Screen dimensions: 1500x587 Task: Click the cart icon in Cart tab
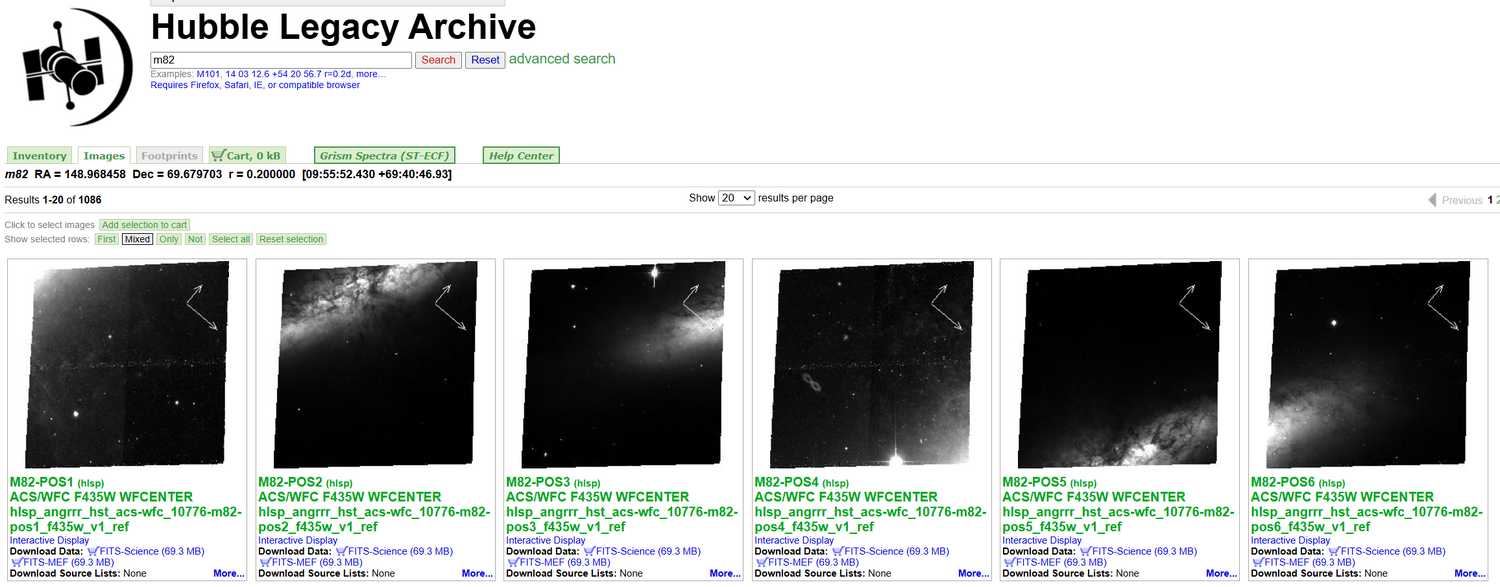pyautogui.click(x=218, y=155)
